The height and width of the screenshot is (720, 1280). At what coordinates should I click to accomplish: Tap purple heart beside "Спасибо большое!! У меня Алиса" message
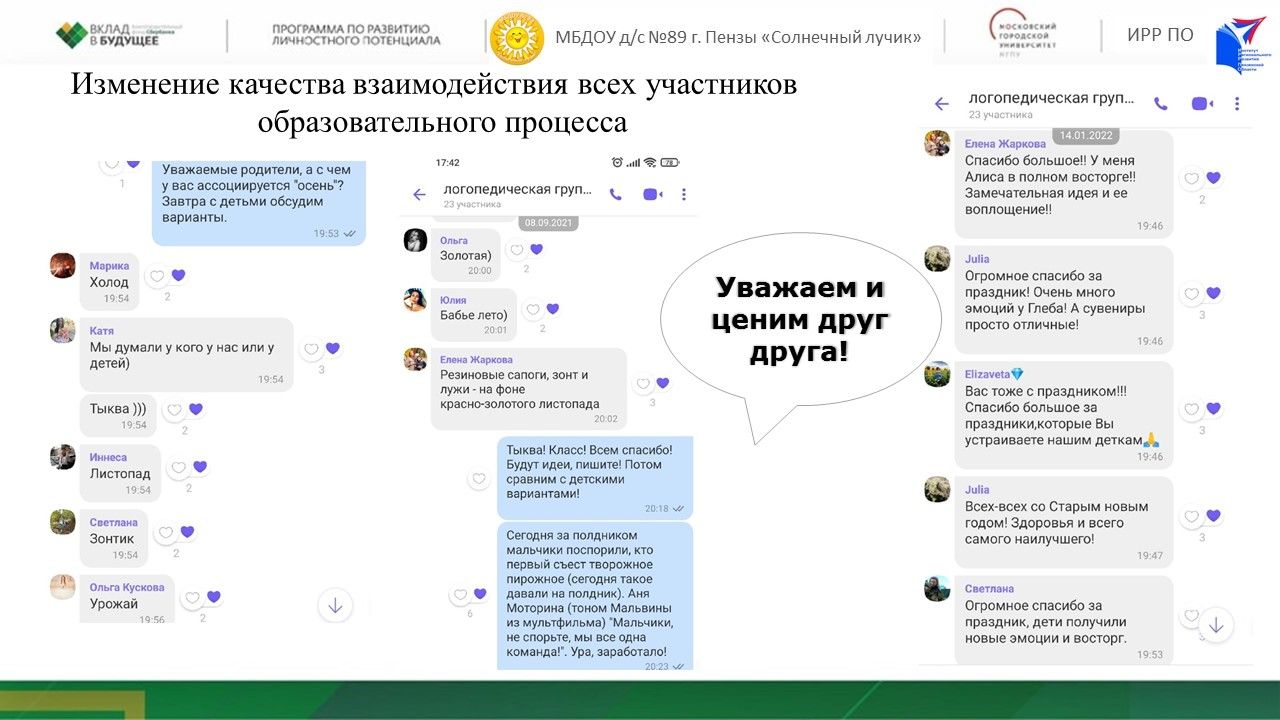1213,178
